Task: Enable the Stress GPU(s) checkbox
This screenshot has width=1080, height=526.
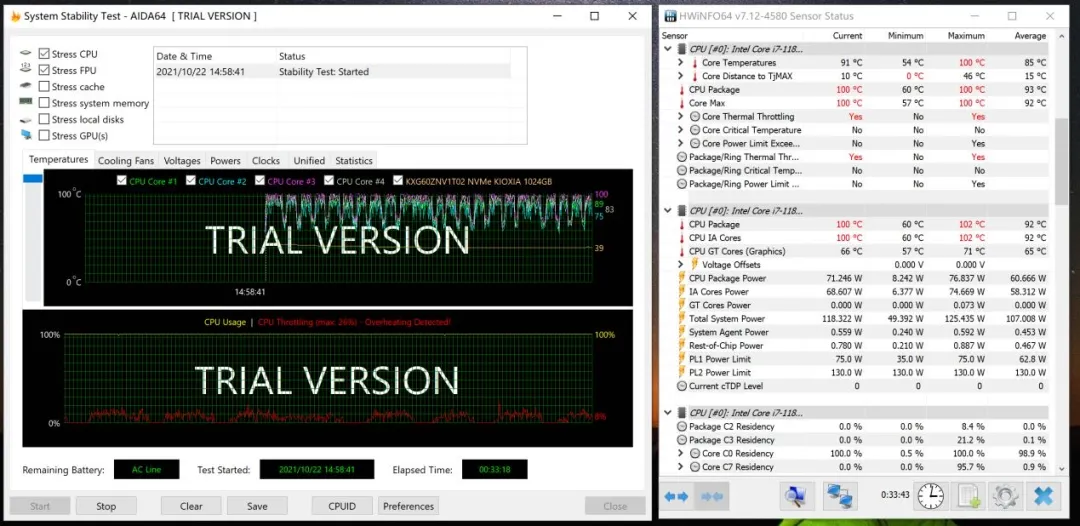Action: (x=44, y=136)
